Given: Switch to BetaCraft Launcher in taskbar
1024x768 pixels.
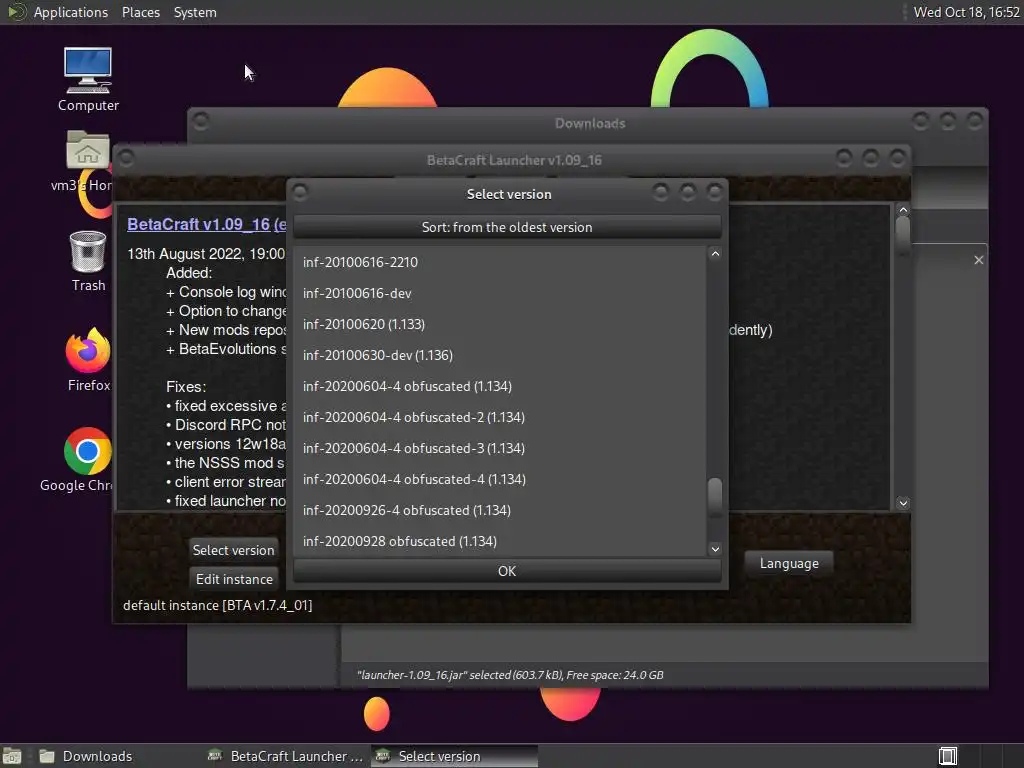Looking at the screenshot, I should (285, 756).
